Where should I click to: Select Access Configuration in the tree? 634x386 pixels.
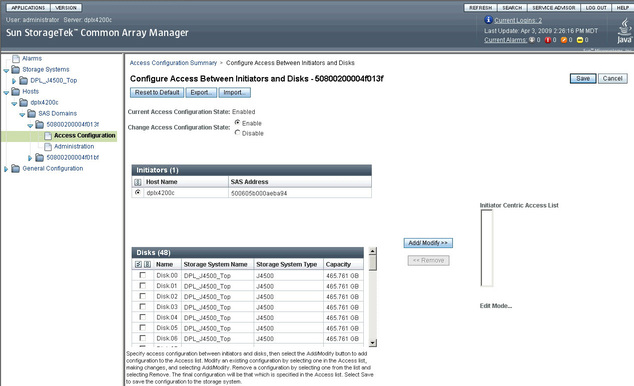(85, 135)
